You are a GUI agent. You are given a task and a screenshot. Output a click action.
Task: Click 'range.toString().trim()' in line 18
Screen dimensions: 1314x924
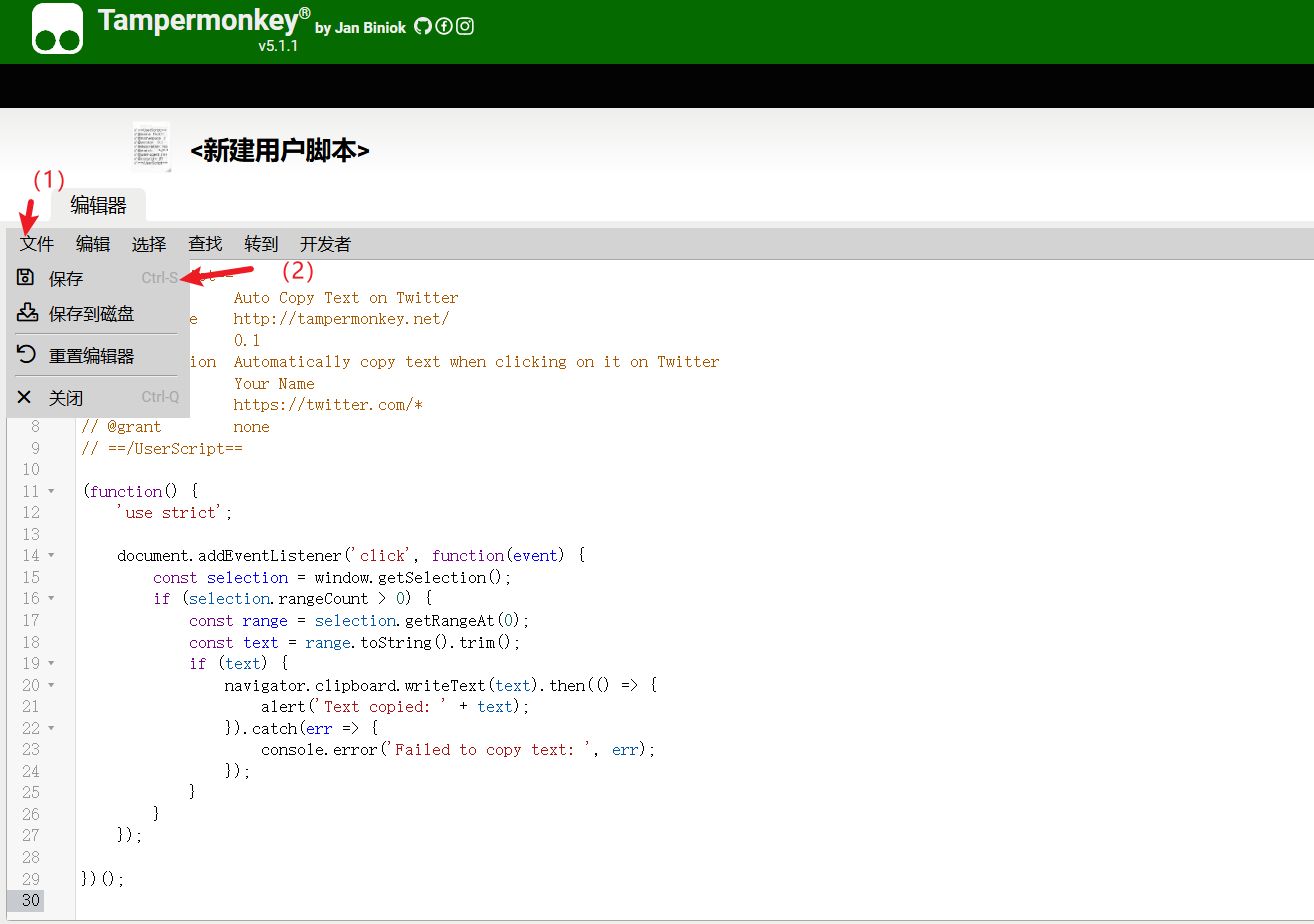click(409, 642)
